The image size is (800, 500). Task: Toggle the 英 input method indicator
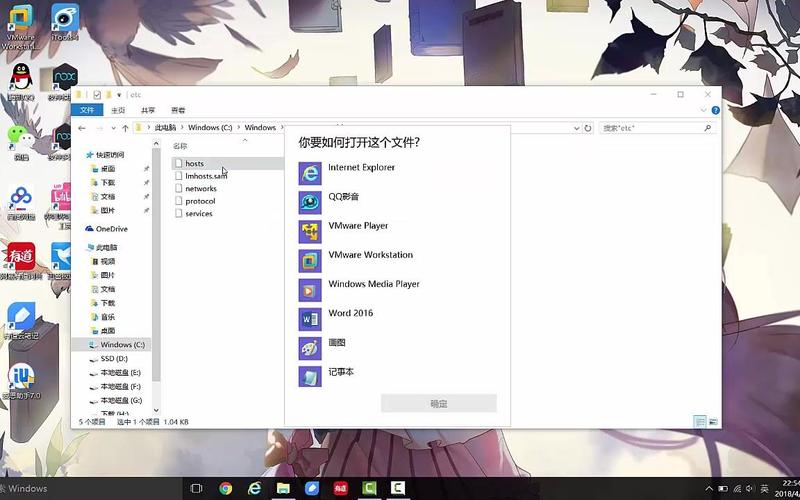point(764,488)
